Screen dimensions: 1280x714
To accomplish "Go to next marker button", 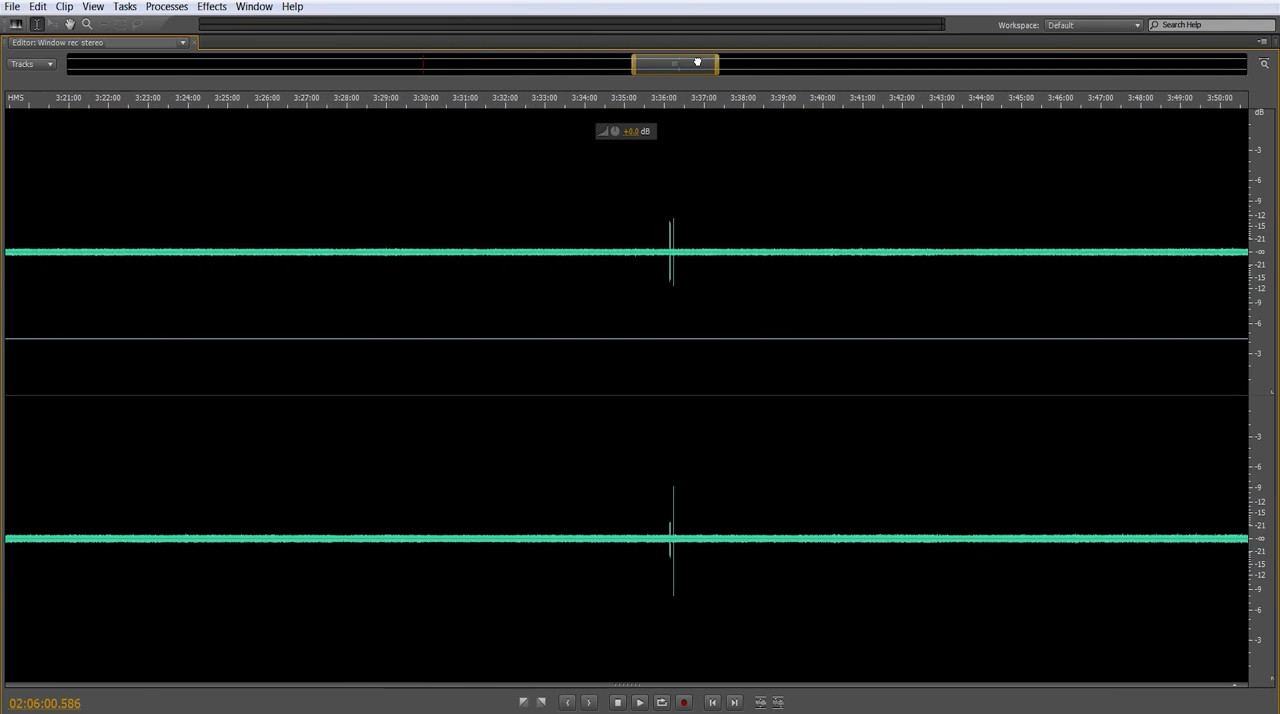I will click(x=734, y=703).
